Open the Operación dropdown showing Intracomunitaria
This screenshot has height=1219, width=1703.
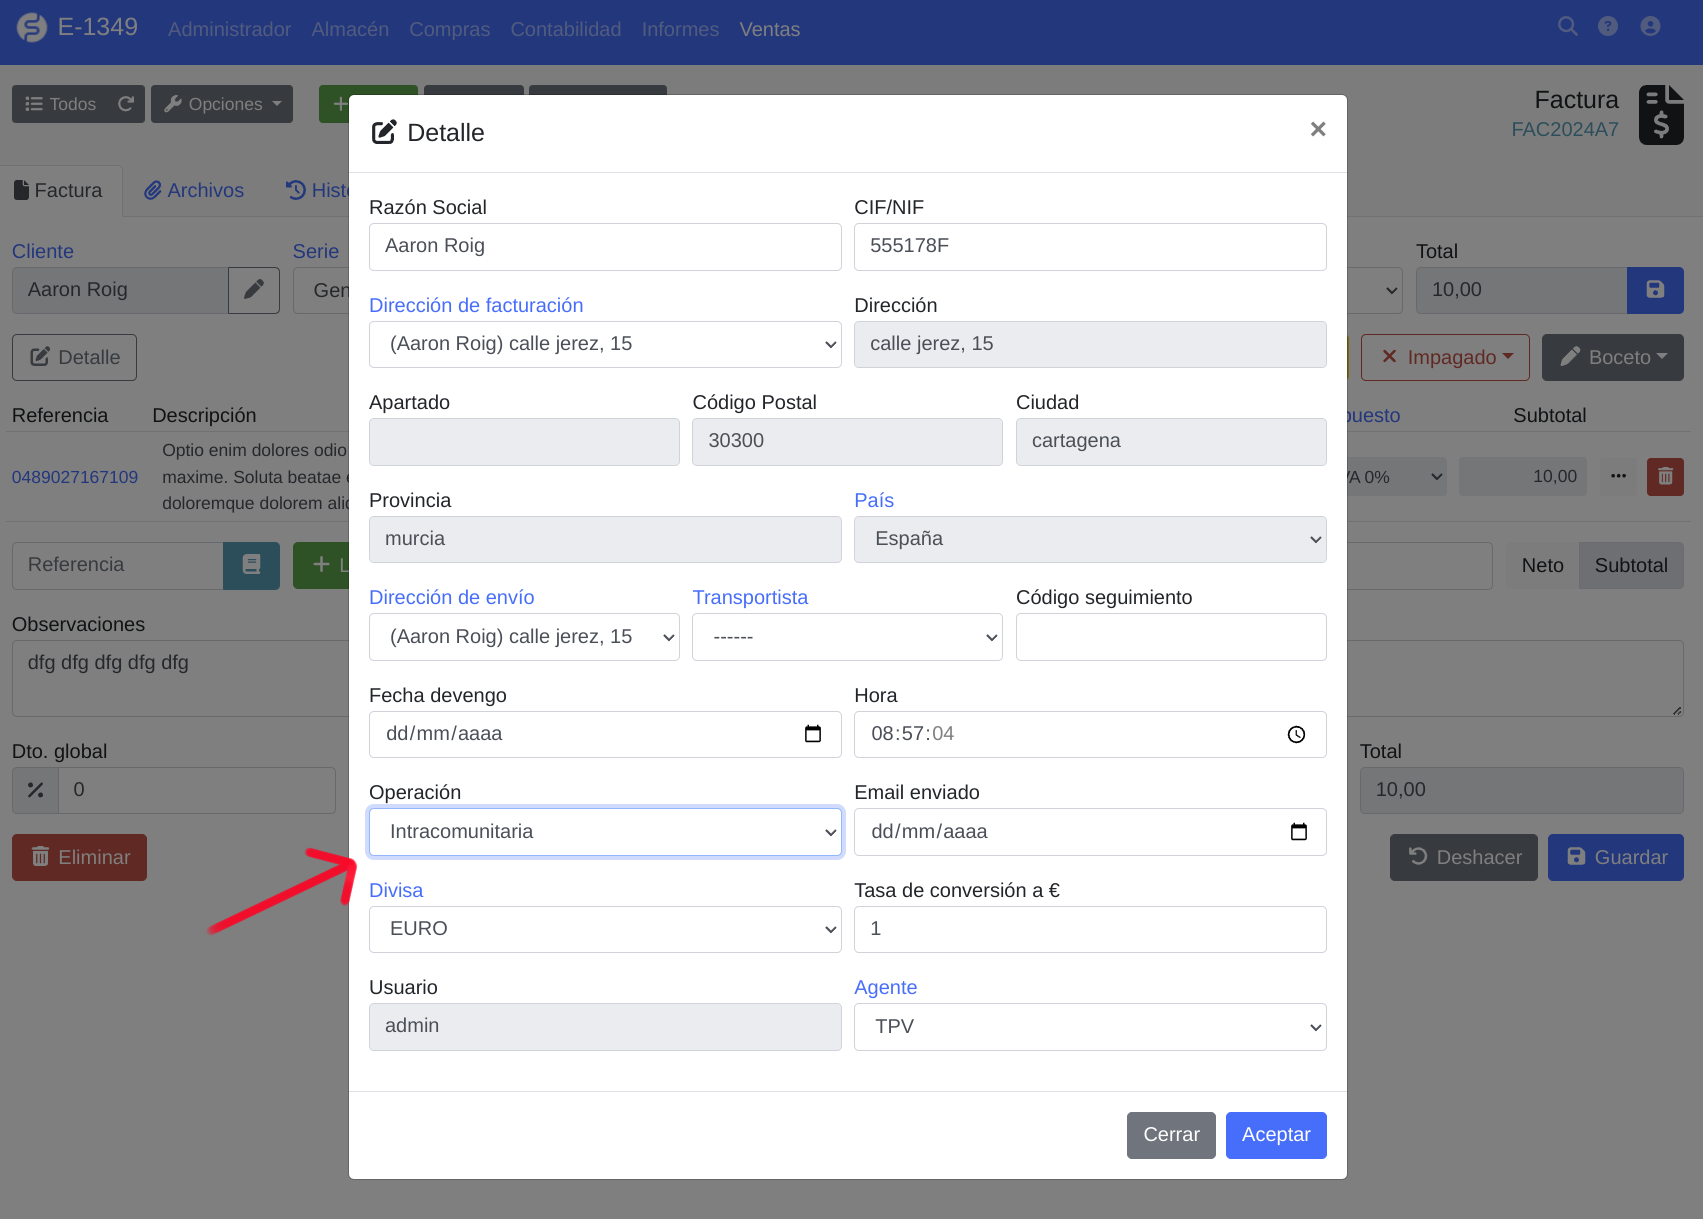(x=605, y=832)
